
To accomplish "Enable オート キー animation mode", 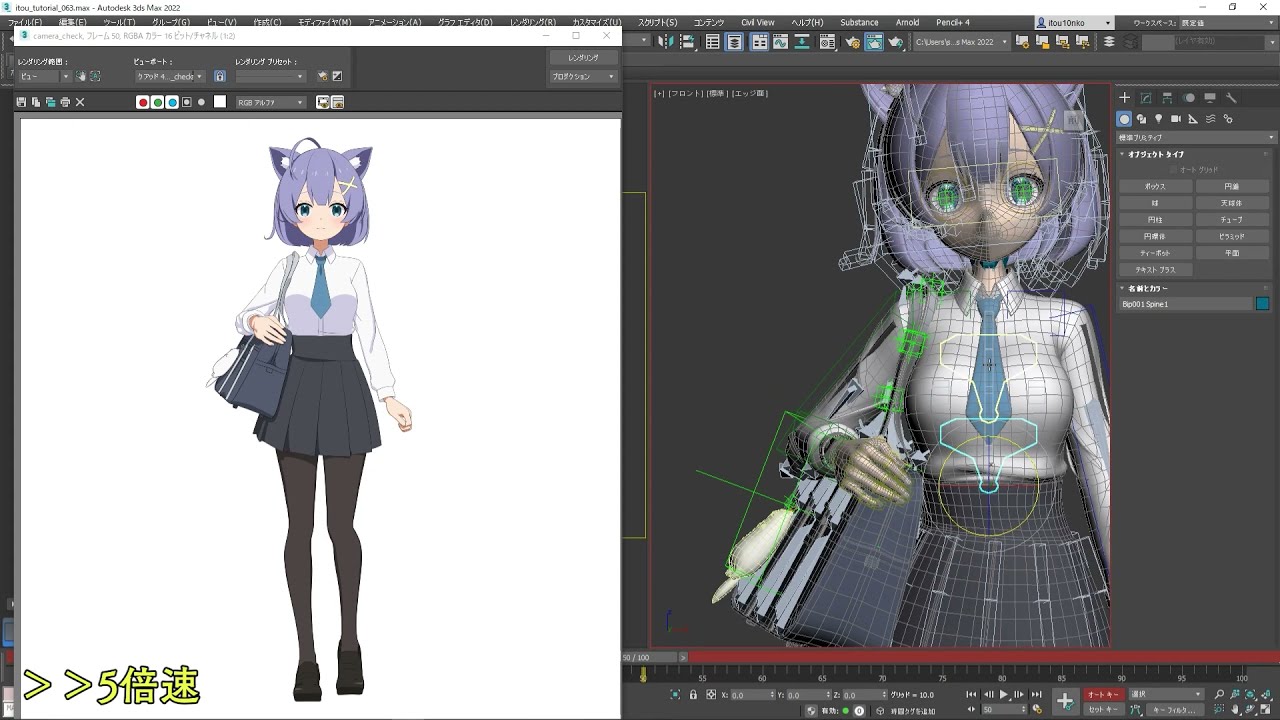I will [x=1104, y=694].
